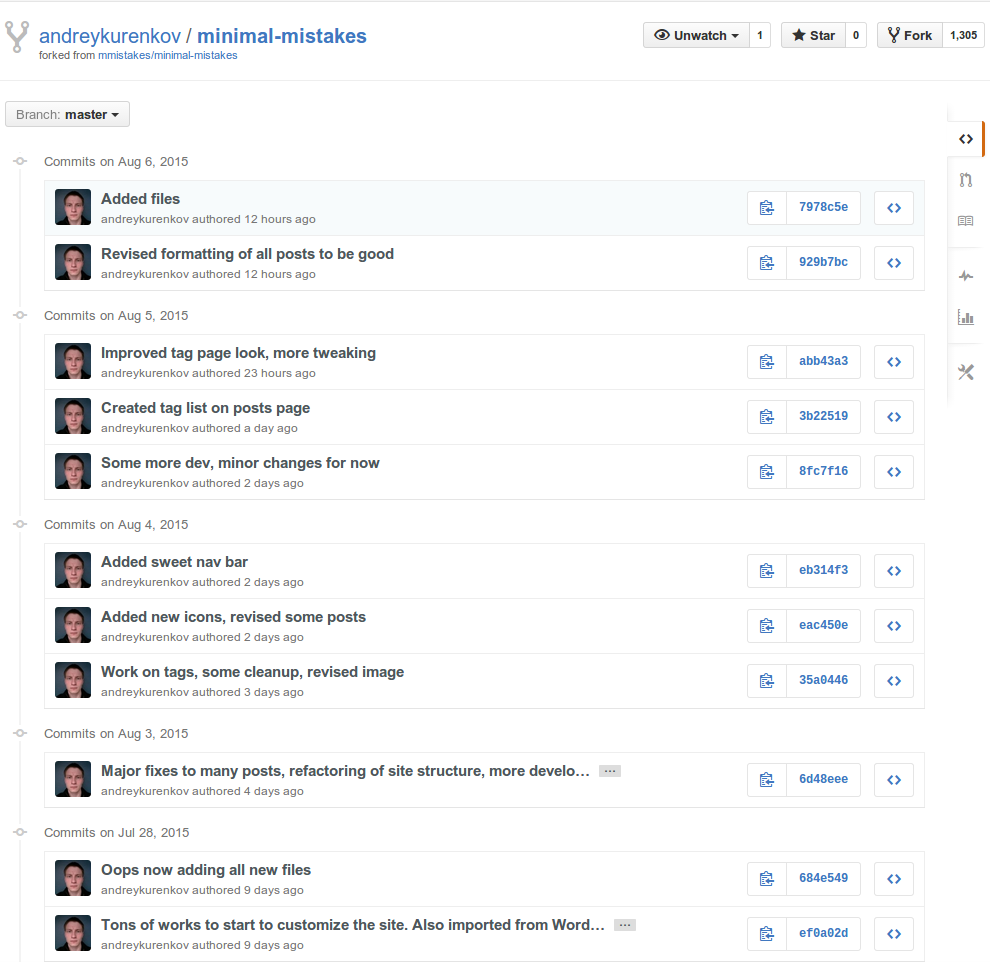This screenshot has height=962, width=990.
Task: Open the Branch: master dropdown
Action: tap(68, 114)
